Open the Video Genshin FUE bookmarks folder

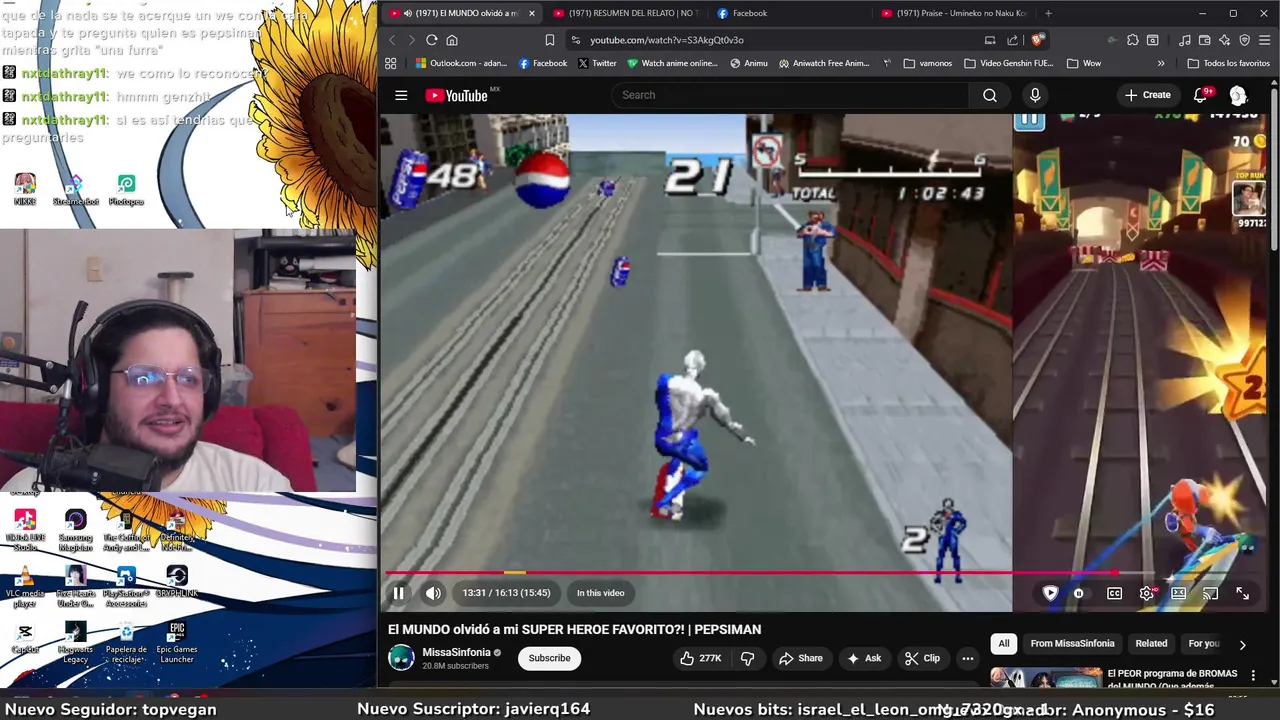pos(1009,63)
